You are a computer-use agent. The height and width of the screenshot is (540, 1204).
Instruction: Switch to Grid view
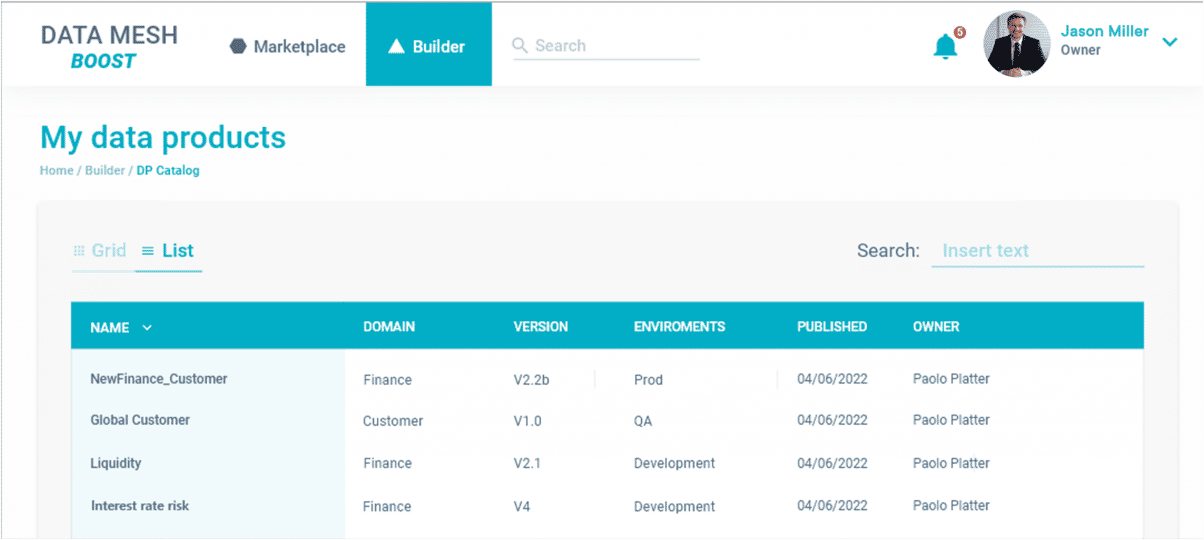click(x=100, y=251)
